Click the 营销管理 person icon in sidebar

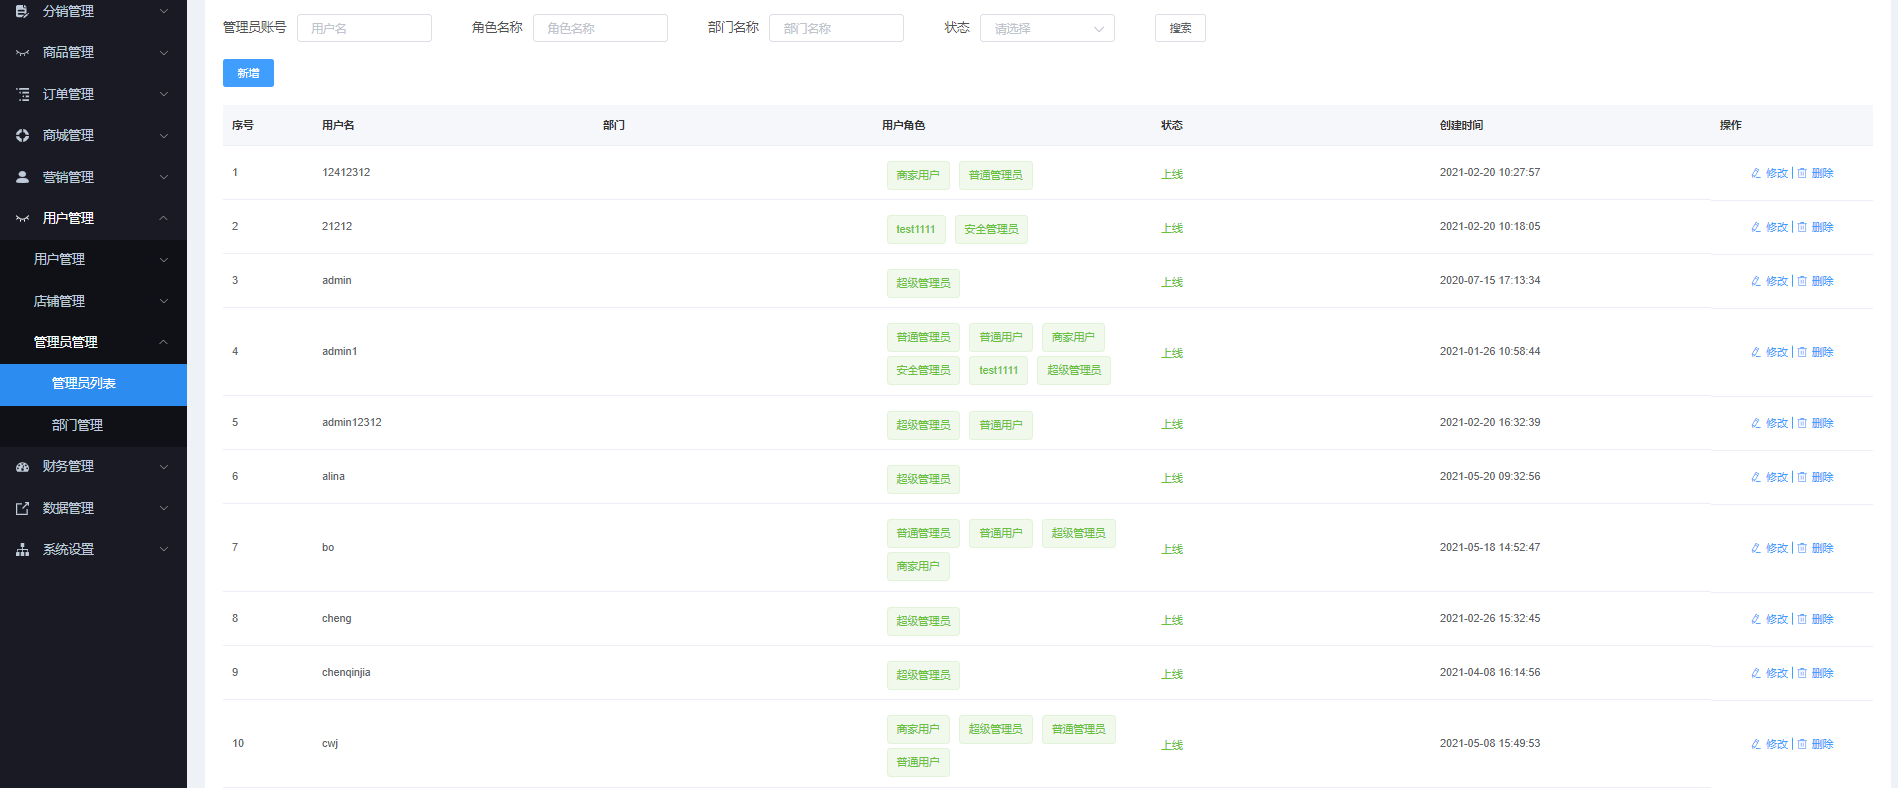tap(22, 177)
